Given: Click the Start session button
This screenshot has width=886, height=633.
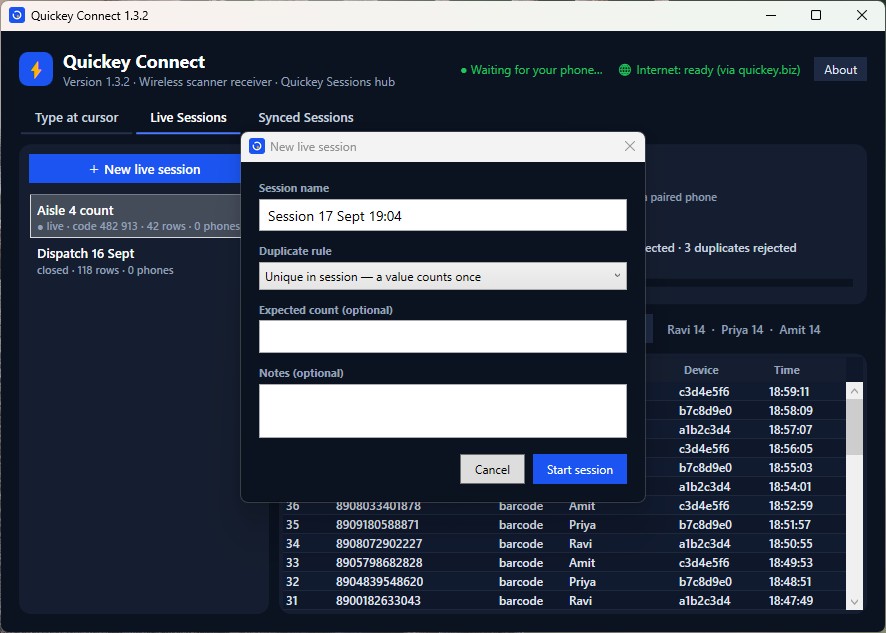Looking at the screenshot, I should [580, 469].
